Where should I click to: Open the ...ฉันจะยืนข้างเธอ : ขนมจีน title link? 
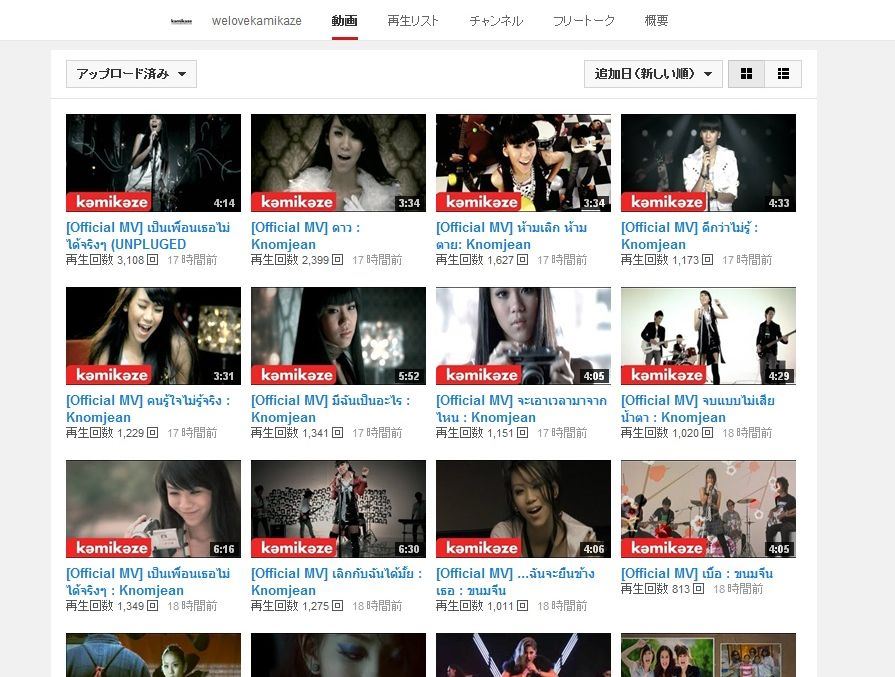[515, 582]
